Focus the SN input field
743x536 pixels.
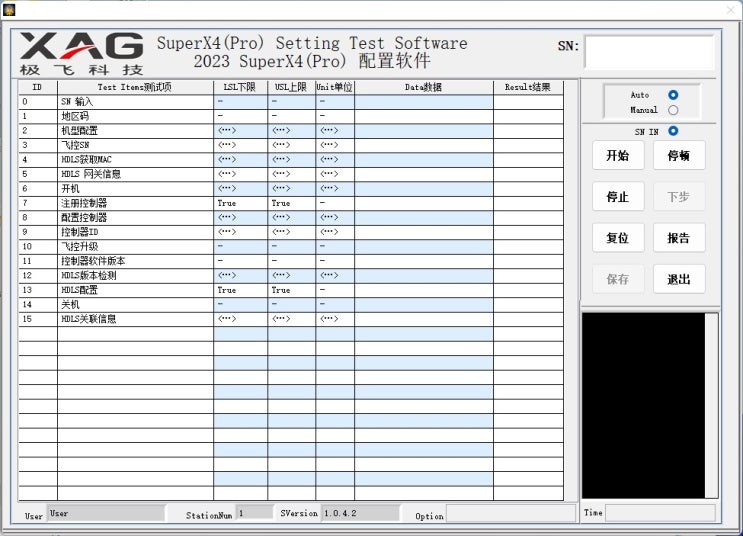(x=650, y=52)
